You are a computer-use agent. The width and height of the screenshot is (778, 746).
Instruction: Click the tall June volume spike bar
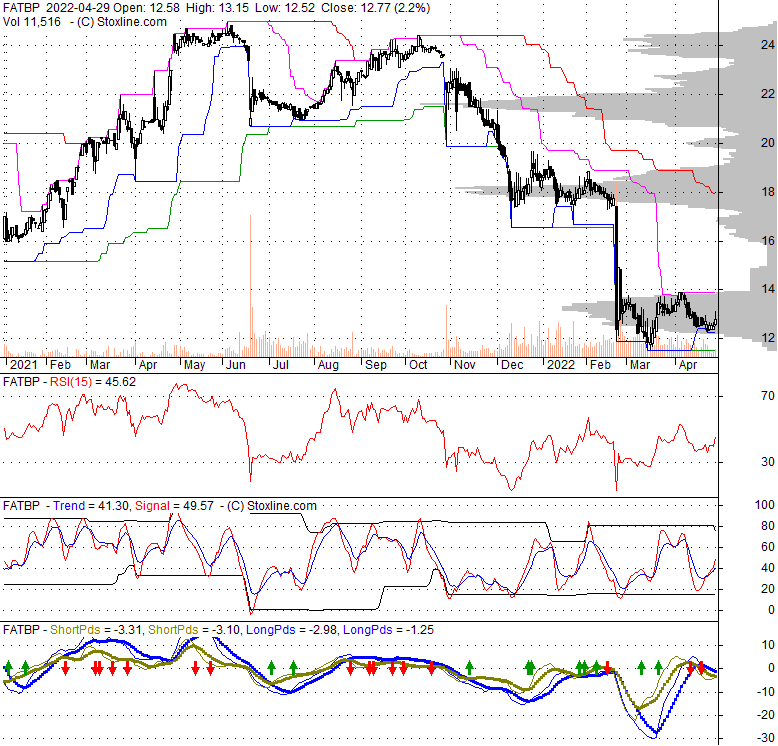click(251, 285)
